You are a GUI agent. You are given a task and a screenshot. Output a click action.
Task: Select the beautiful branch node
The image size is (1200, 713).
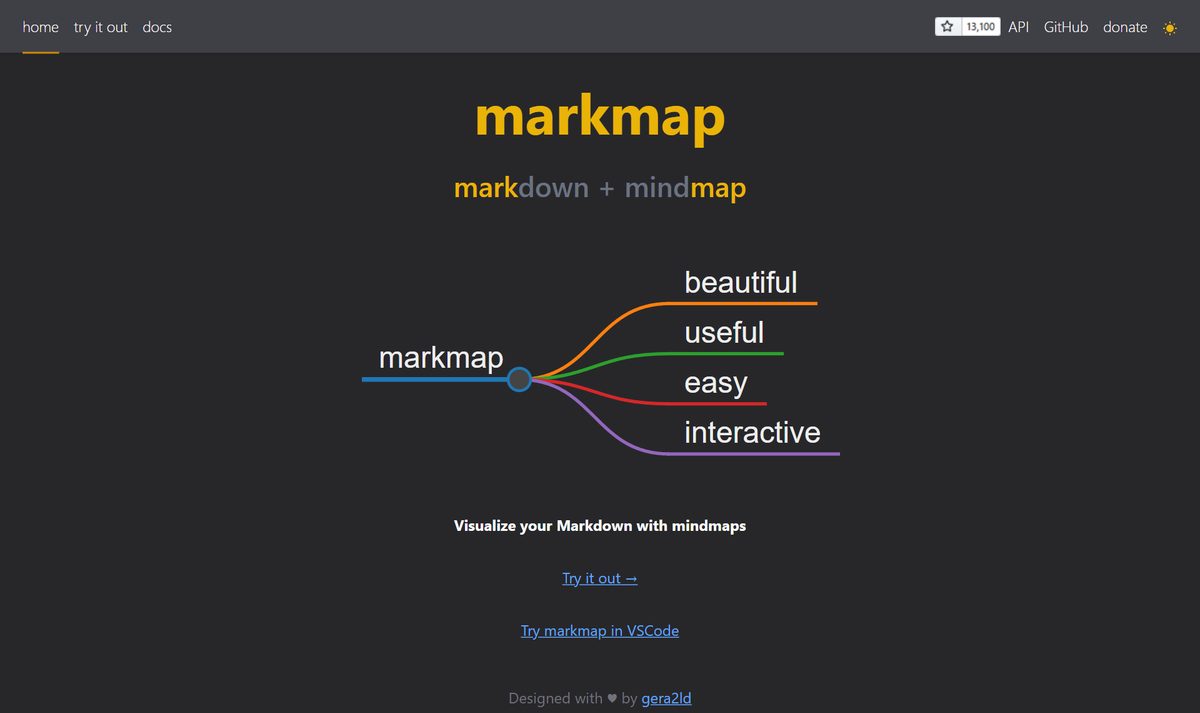(741, 282)
